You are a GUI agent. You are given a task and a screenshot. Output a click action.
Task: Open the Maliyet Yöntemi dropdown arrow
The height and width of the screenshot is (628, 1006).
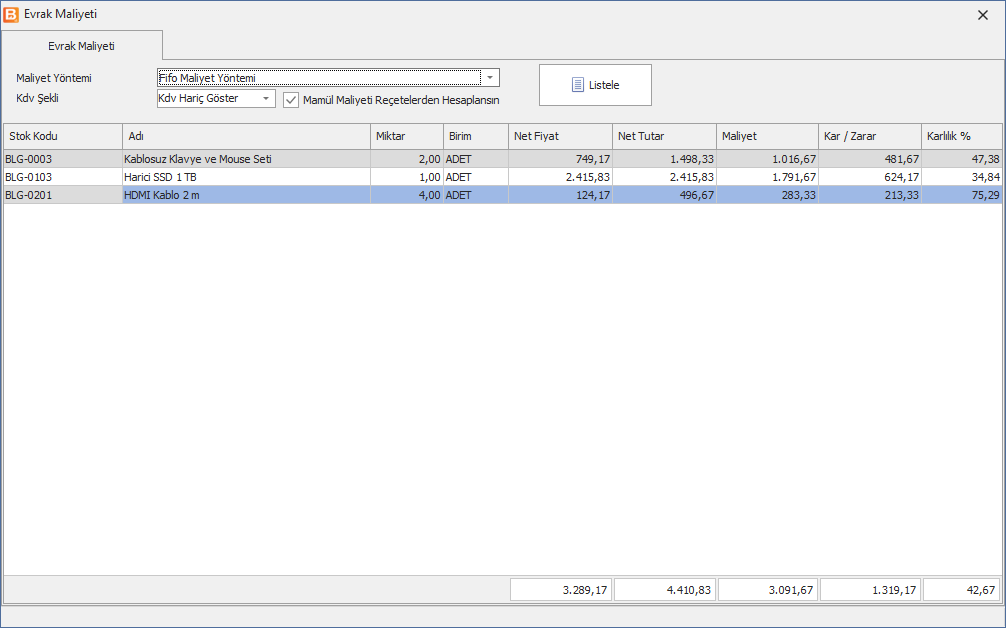[x=490, y=78]
